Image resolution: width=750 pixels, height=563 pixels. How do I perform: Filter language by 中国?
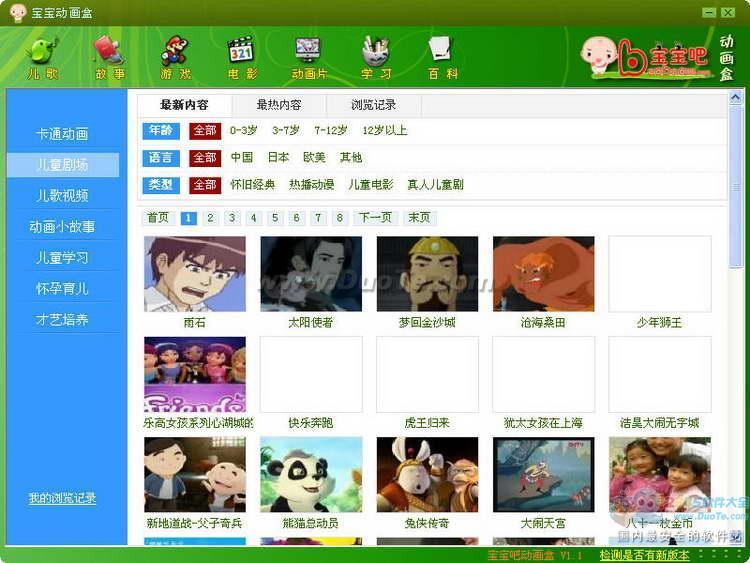click(242, 157)
